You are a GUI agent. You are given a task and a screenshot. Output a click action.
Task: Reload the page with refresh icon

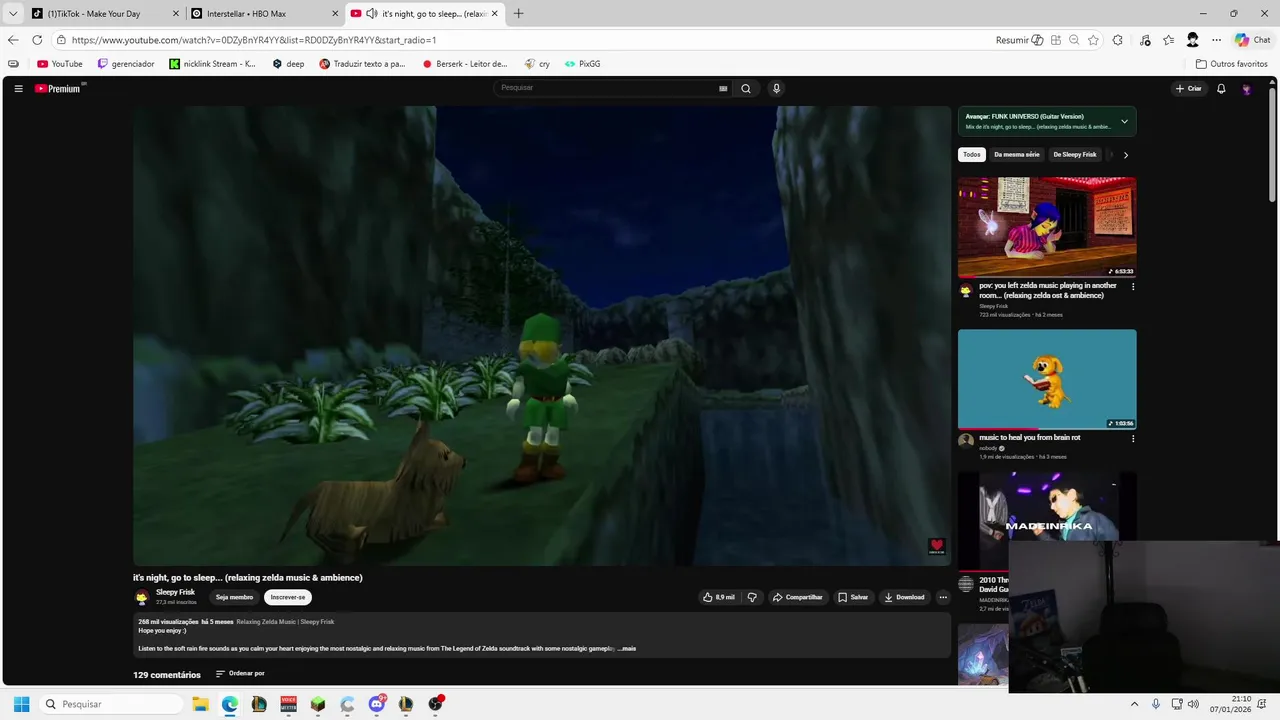point(37,40)
